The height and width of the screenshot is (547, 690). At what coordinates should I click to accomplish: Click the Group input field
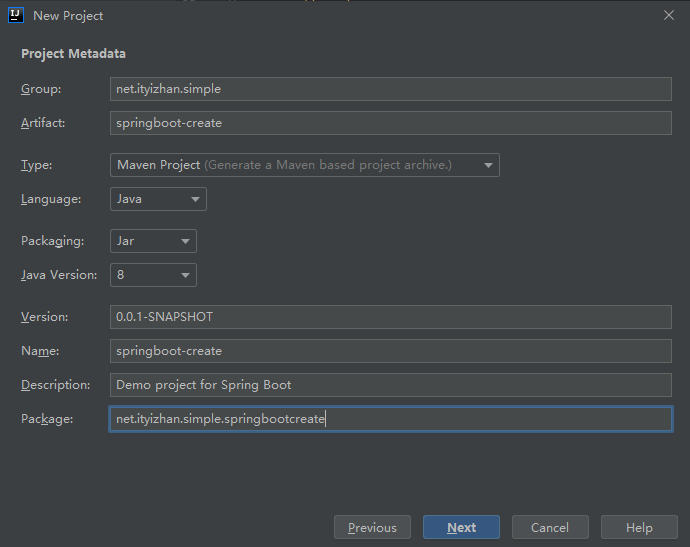coord(391,89)
